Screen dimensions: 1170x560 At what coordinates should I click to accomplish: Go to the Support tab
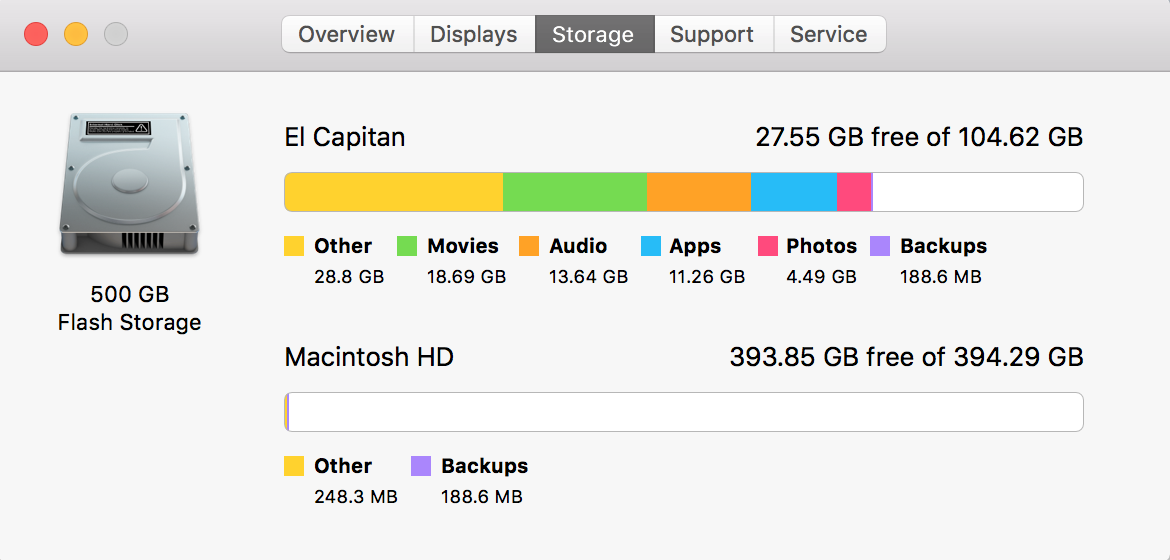713,34
